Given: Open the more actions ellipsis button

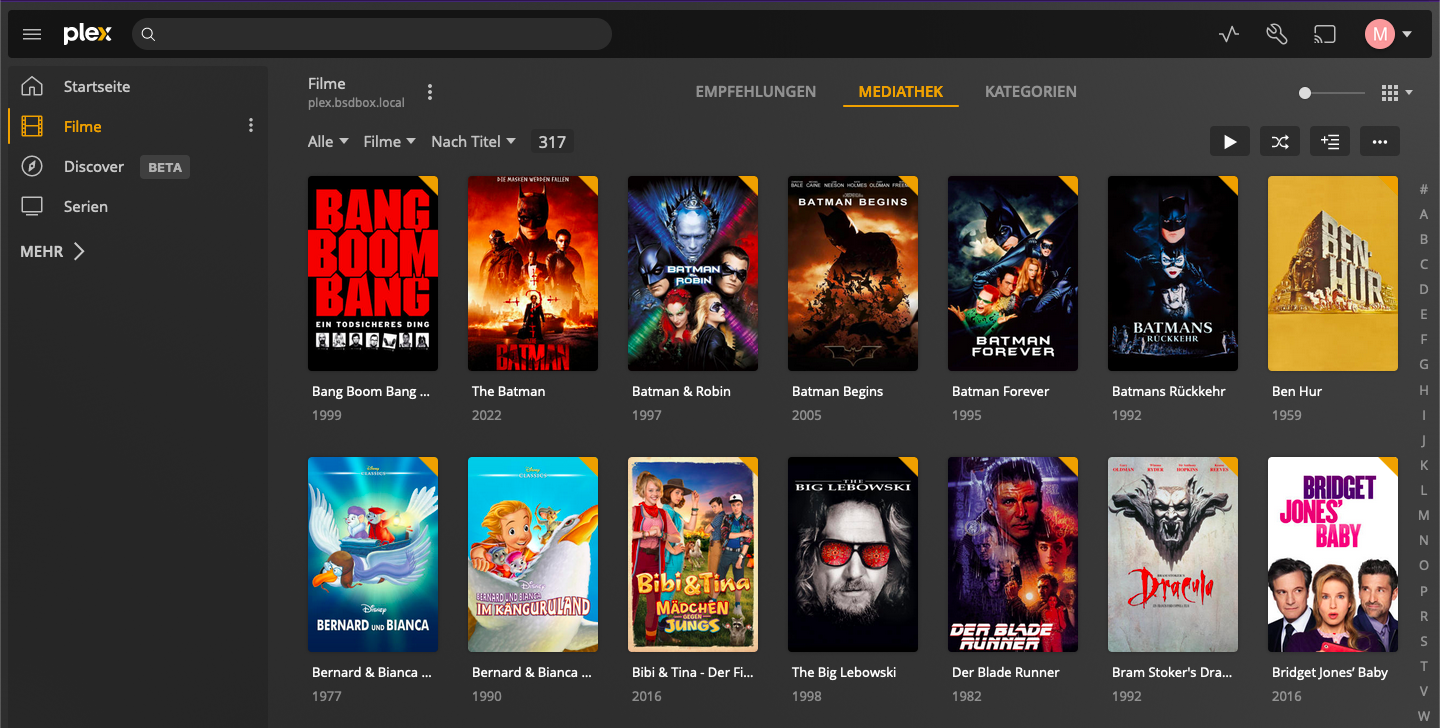Looking at the screenshot, I should pos(1380,142).
